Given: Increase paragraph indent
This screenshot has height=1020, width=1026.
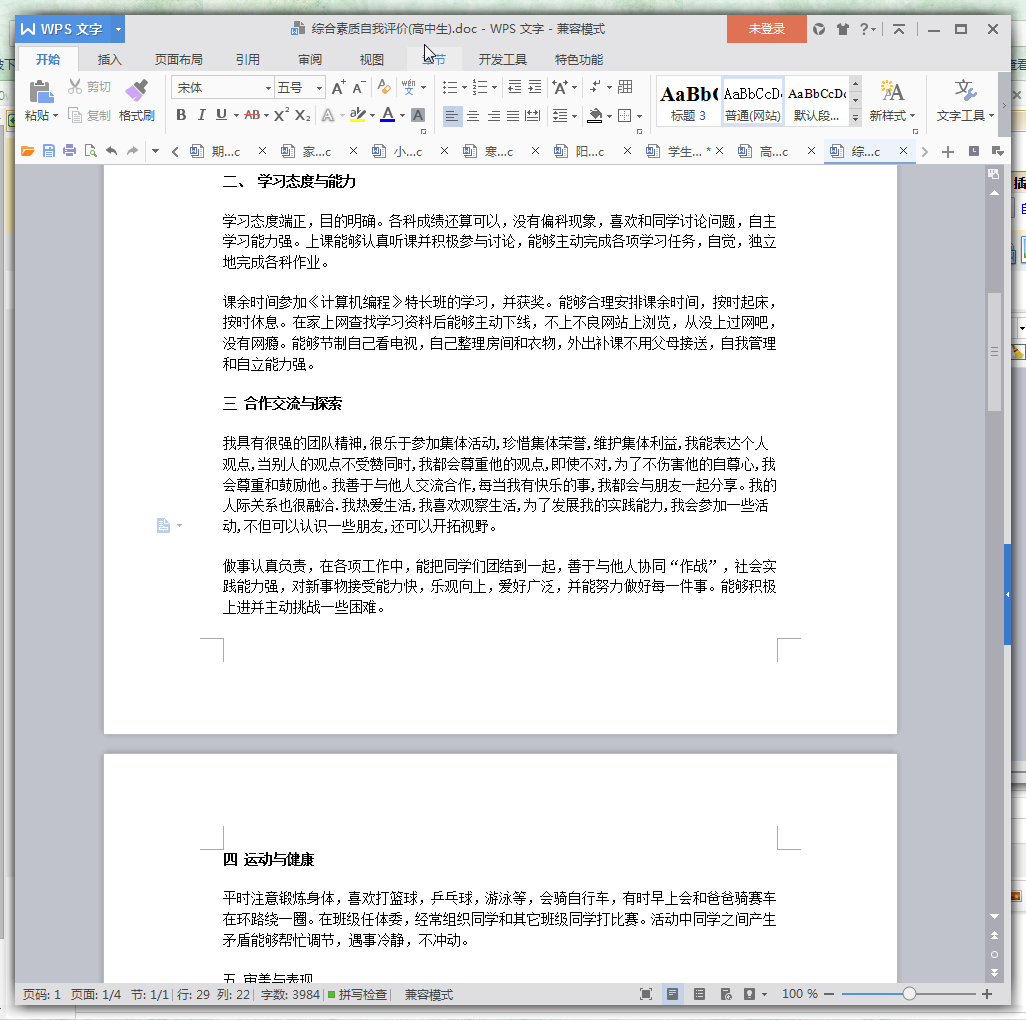Looking at the screenshot, I should point(535,87).
